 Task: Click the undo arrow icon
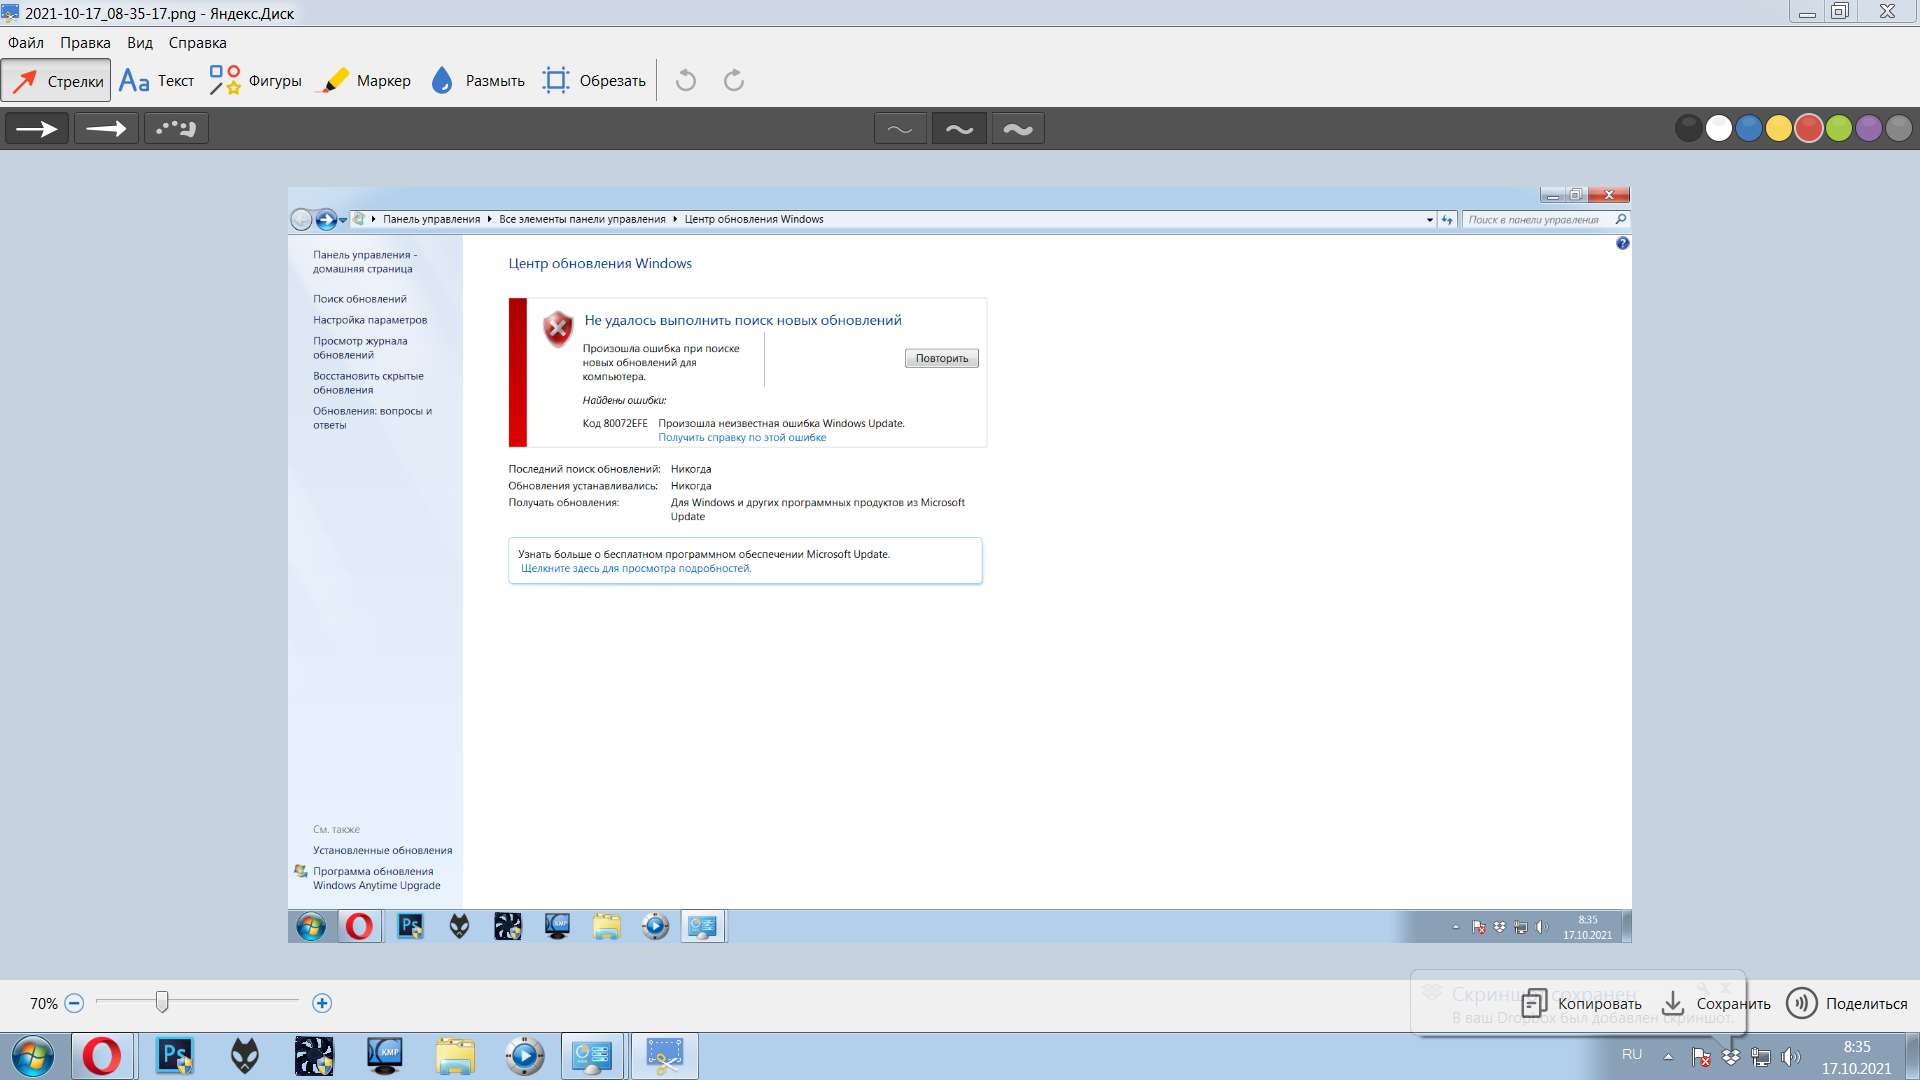pos(686,81)
